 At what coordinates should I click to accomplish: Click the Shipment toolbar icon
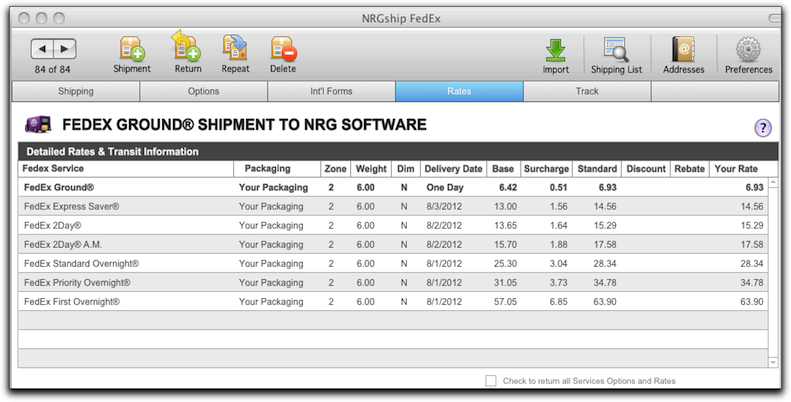tap(132, 49)
